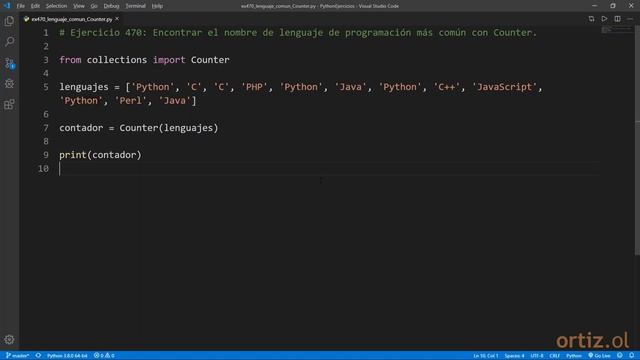This screenshot has width=640, height=360.
Task: Open the Extensions view
Action: click(x=9, y=104)
